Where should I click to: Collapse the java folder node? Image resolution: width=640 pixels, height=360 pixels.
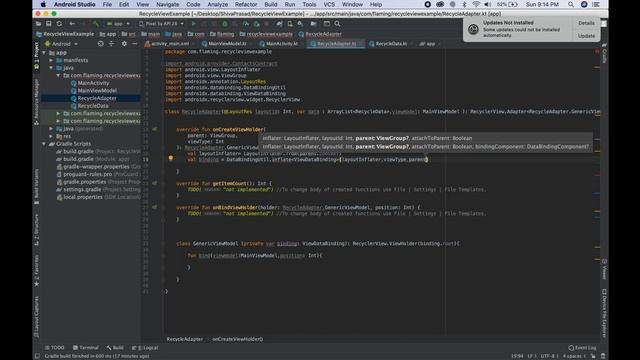click(51, 68)
